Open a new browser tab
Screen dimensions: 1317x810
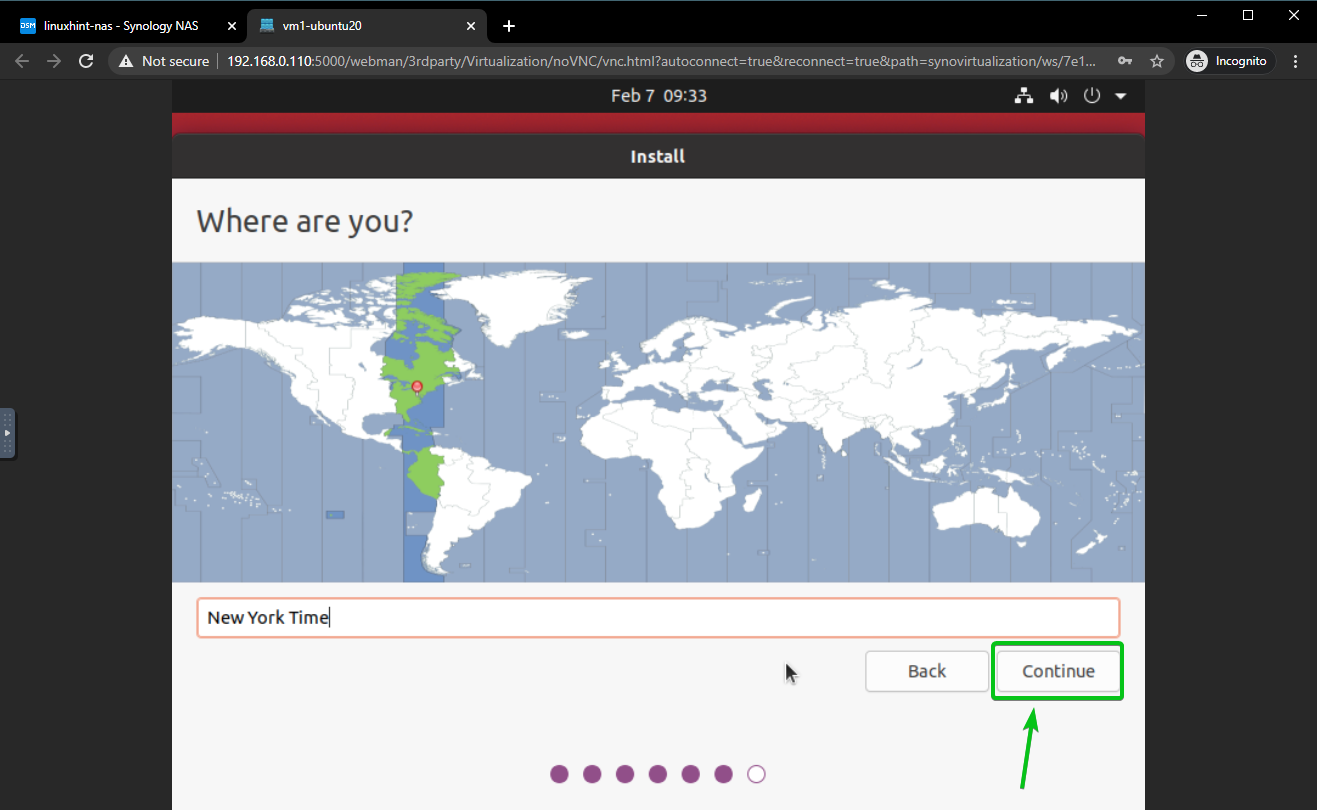pos(508,26)
